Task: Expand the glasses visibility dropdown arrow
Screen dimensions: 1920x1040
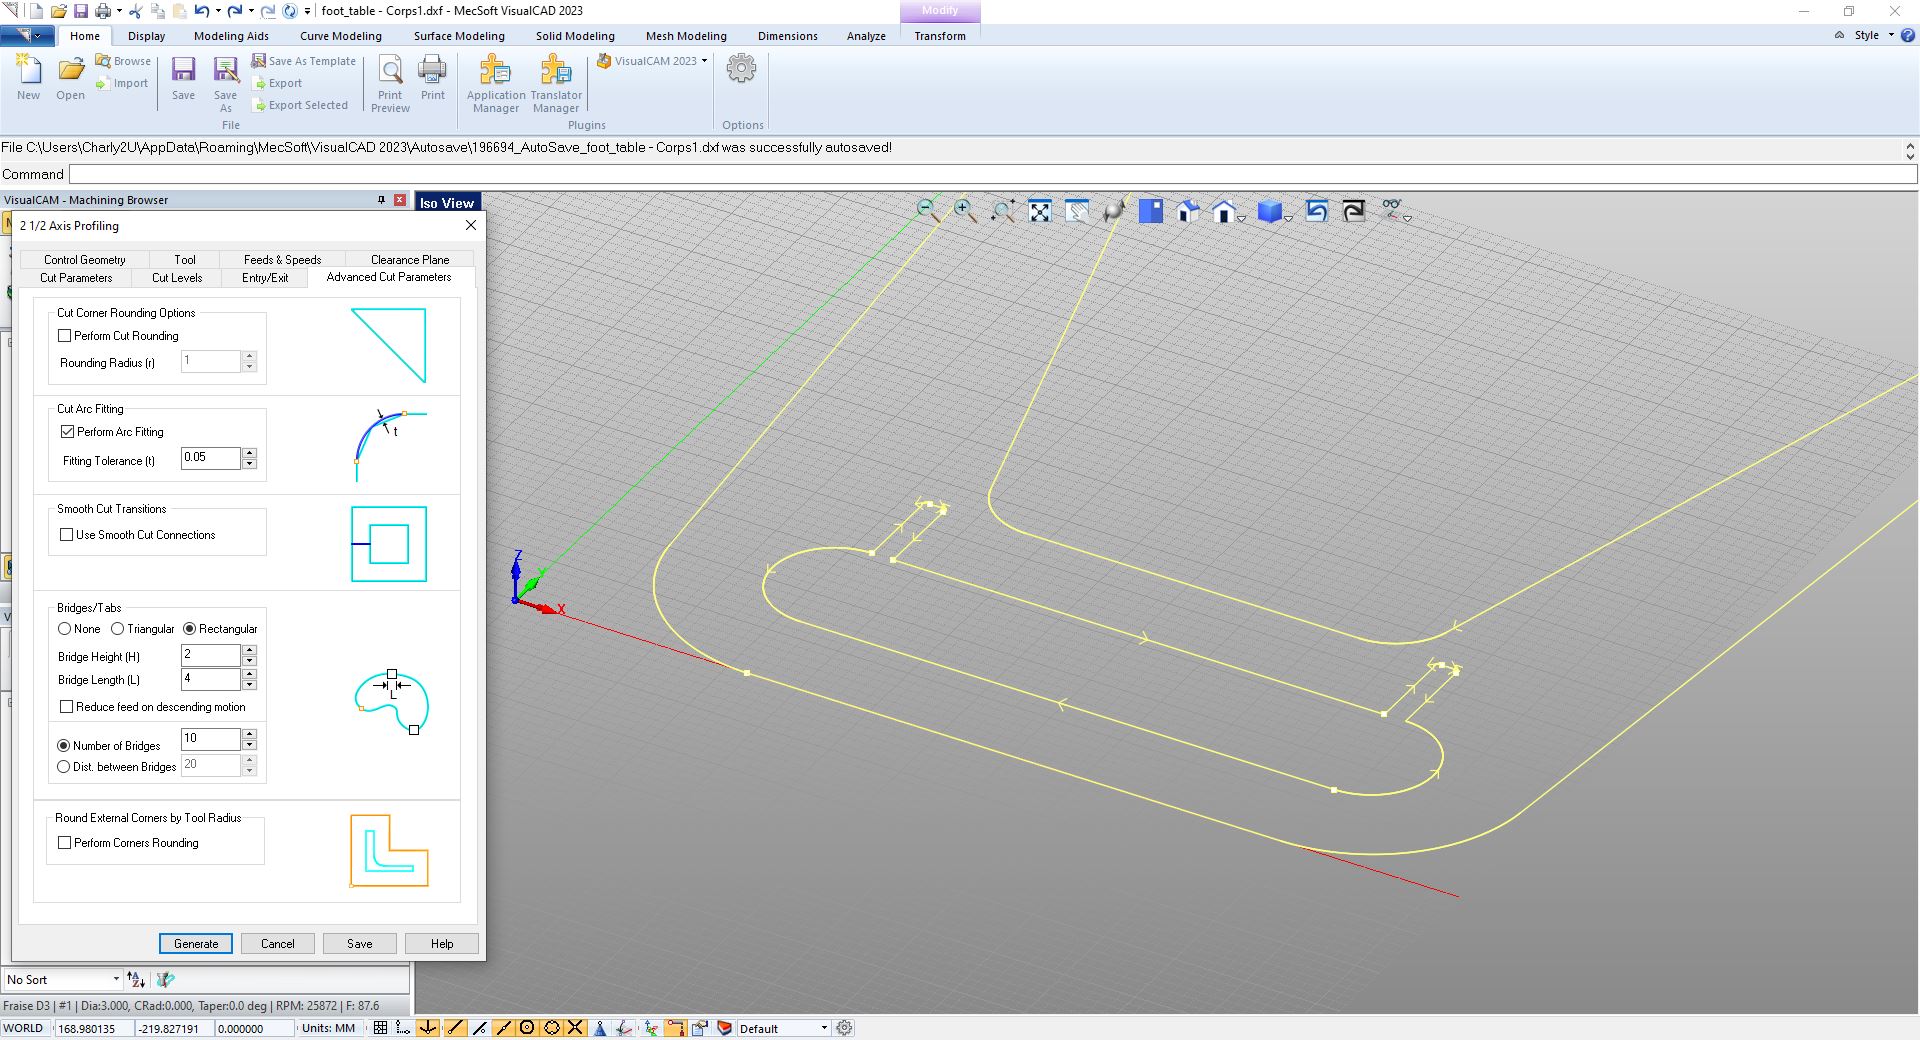Action: pos(1407,218)
